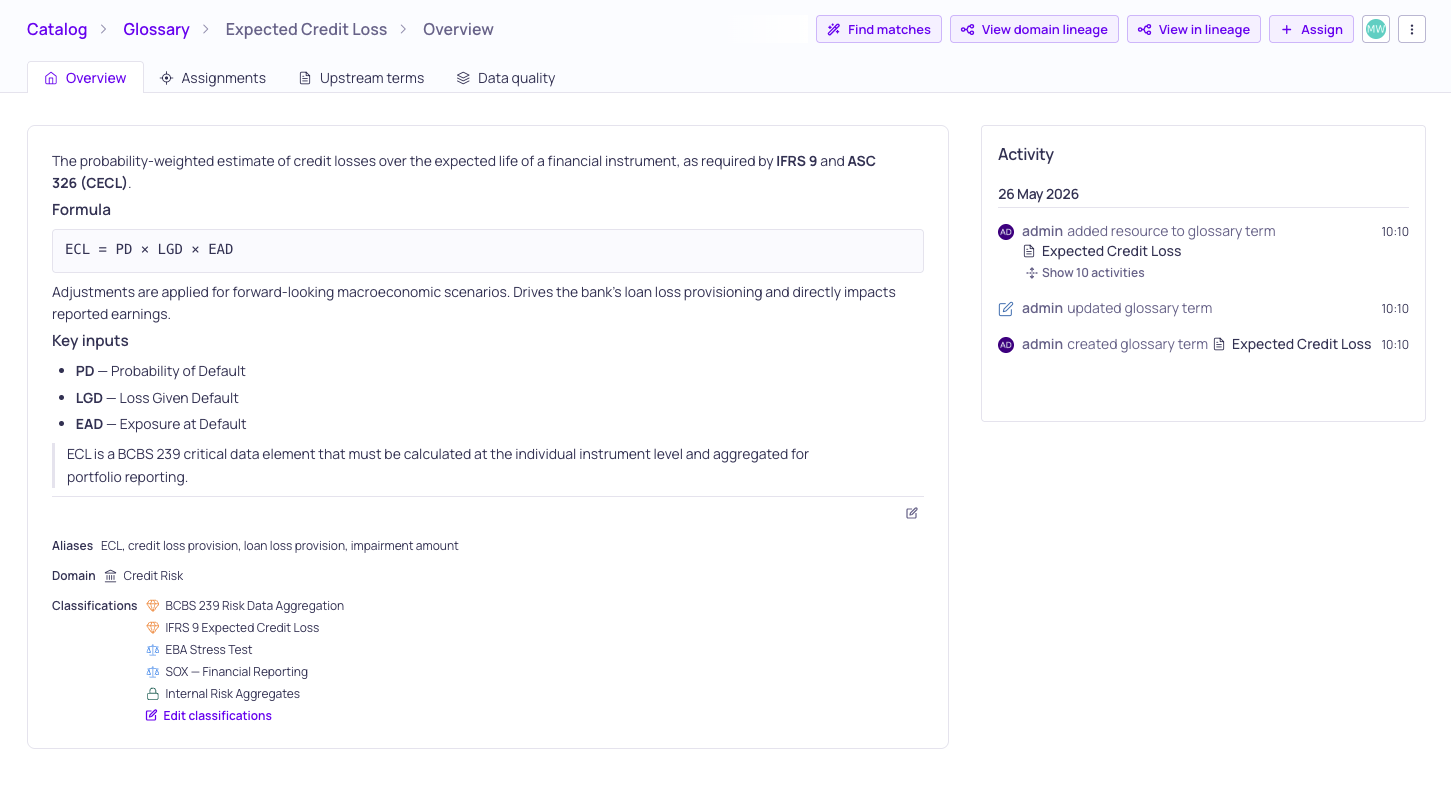Image resolution: width=1451 pixels, height=807 pixels.
Task: Click the Find matches button
Action: point(879,30)
